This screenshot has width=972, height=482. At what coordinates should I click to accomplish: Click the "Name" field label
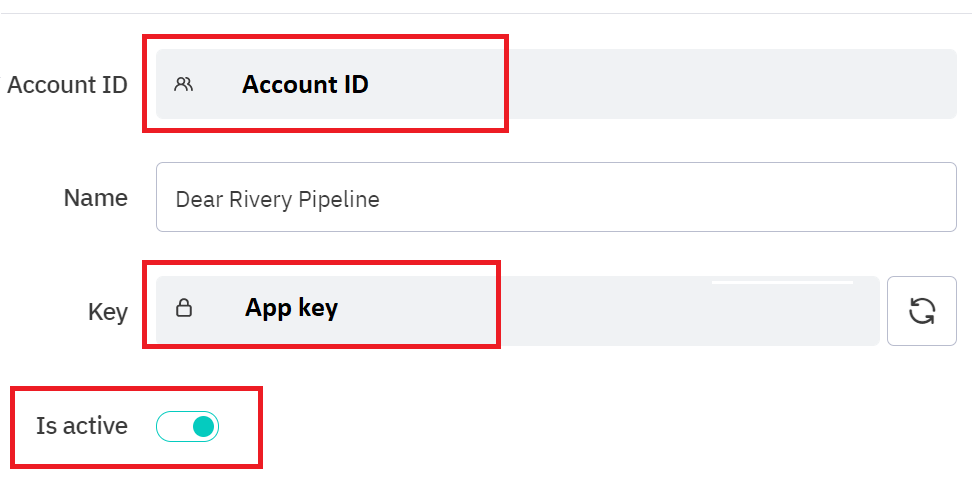pyautogui.click(x=95, y=198)
